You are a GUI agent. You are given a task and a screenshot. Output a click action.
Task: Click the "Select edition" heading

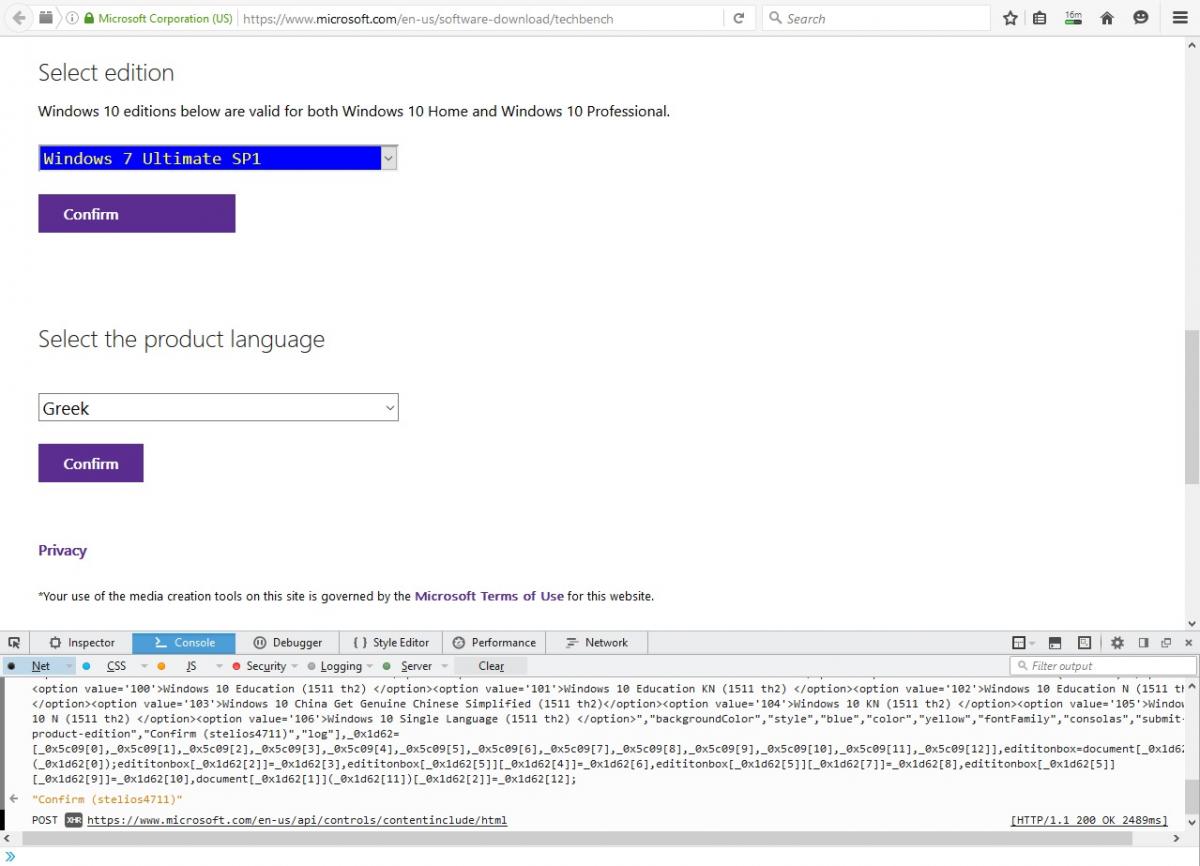106,72
